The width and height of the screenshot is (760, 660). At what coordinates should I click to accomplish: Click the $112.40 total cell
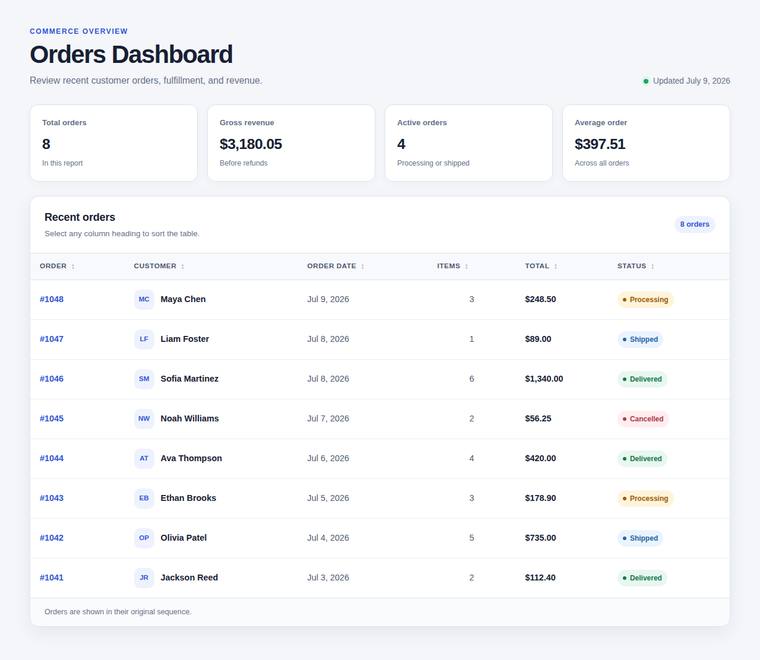[x=540, y=578]
